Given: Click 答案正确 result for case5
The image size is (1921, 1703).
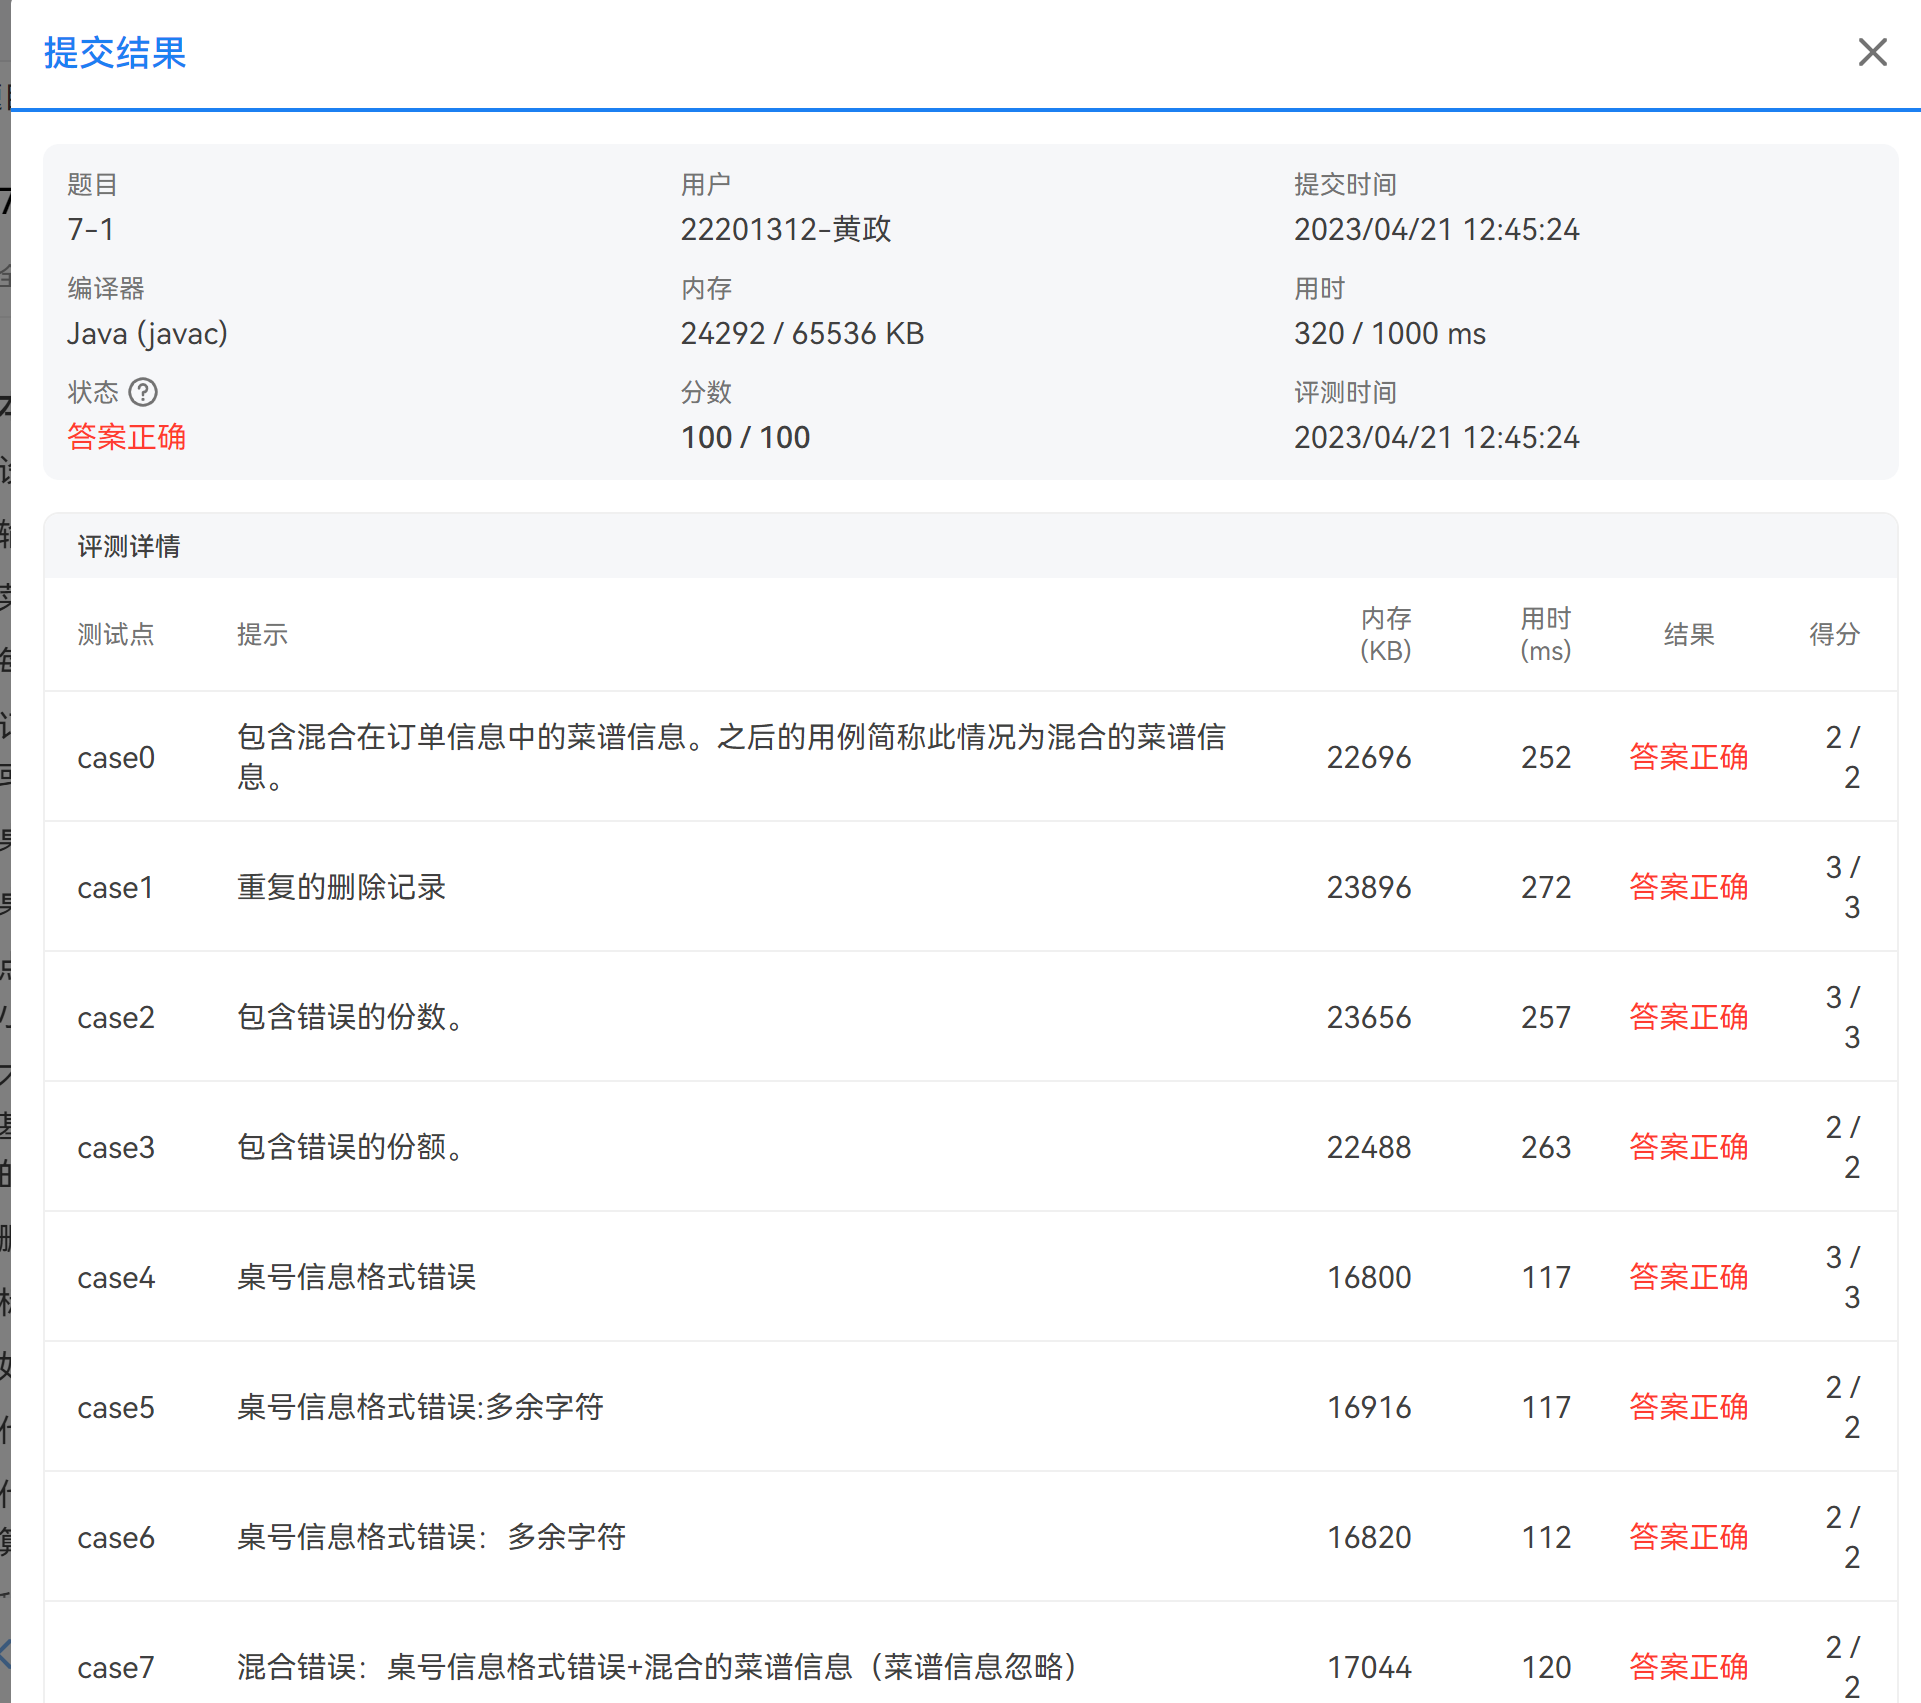Looking at the screenshot, I should click(1688, 1407).
